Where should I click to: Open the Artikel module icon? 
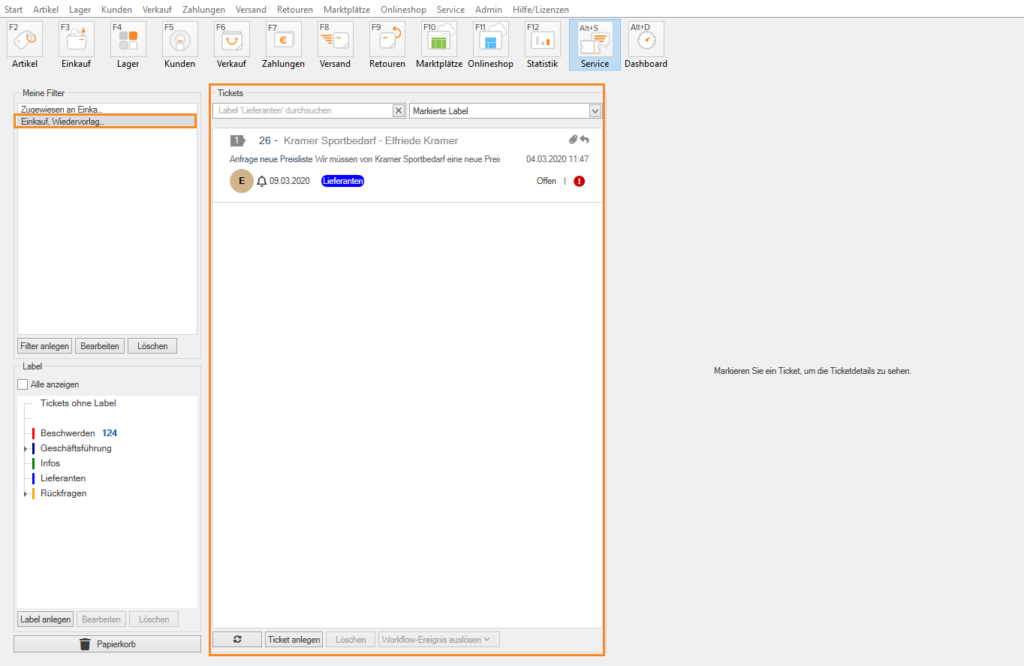(26, 40)
